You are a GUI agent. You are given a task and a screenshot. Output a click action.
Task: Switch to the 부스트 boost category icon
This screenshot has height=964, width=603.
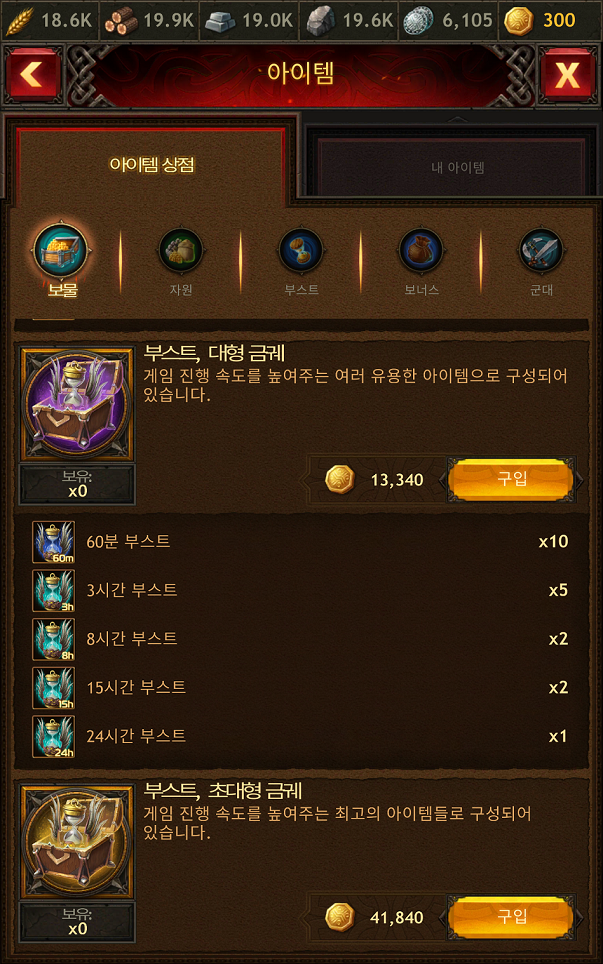[301, 251]
